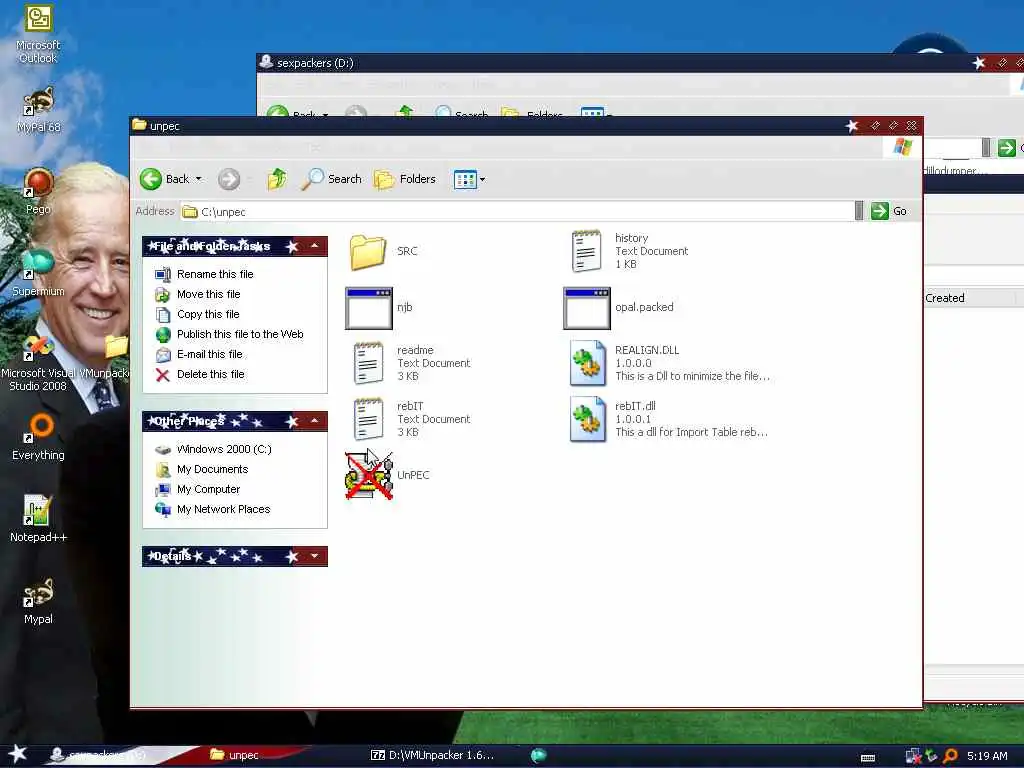Click the teal globe taskbar icon
1024x768 pixels.
538,756
